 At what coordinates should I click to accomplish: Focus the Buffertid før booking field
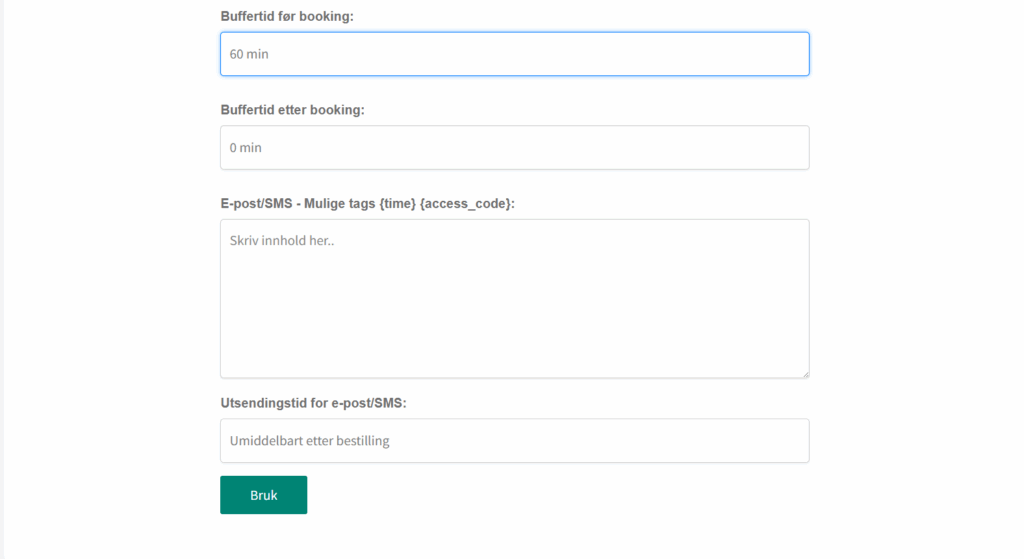[514, 54]
